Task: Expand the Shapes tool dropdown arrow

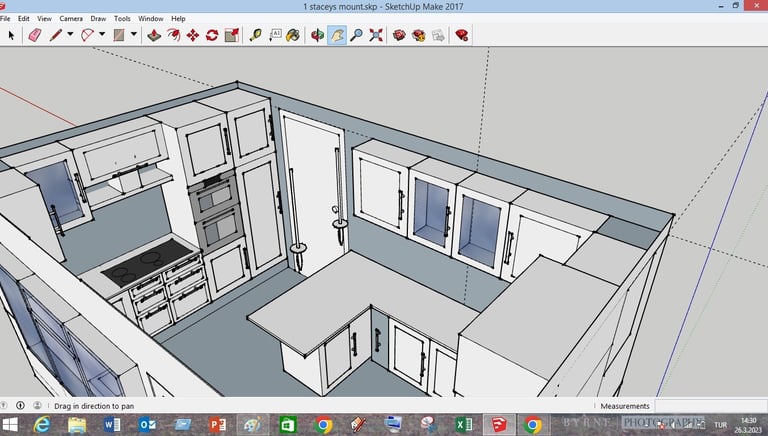Action: coord(133,34)
